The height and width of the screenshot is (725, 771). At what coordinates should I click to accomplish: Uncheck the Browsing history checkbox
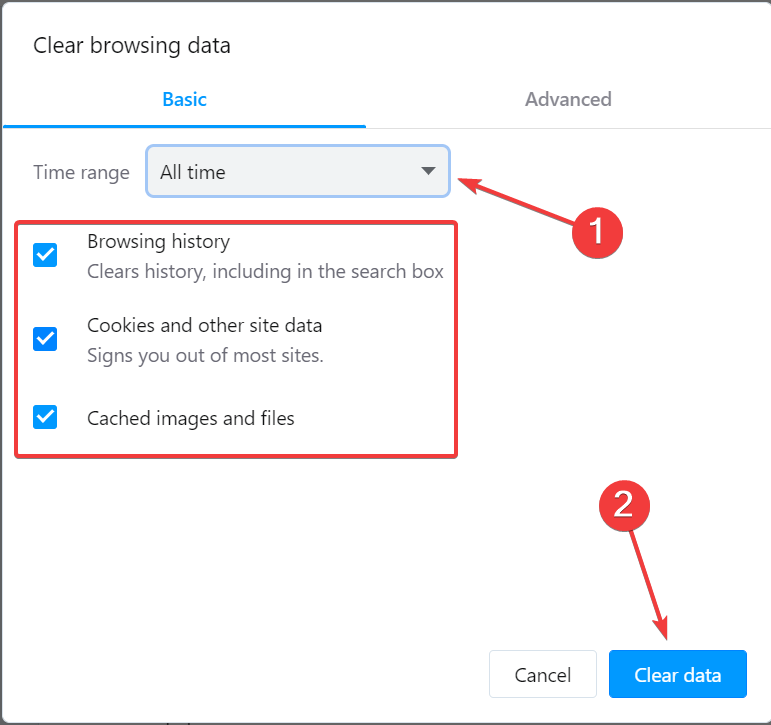[45, 255]
